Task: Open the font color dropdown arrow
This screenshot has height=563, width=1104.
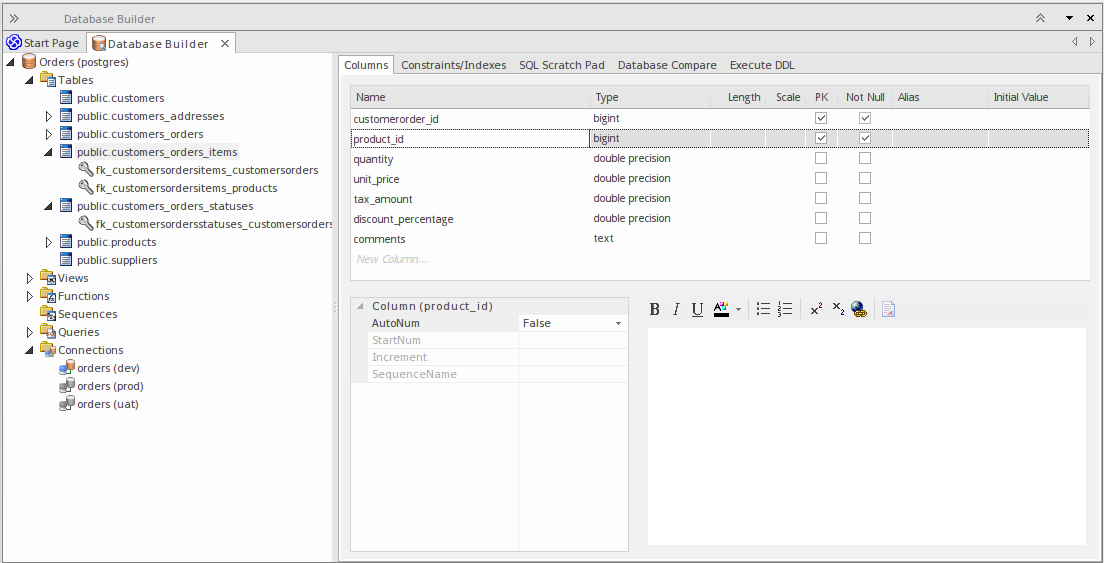Action: pos(738,310)
